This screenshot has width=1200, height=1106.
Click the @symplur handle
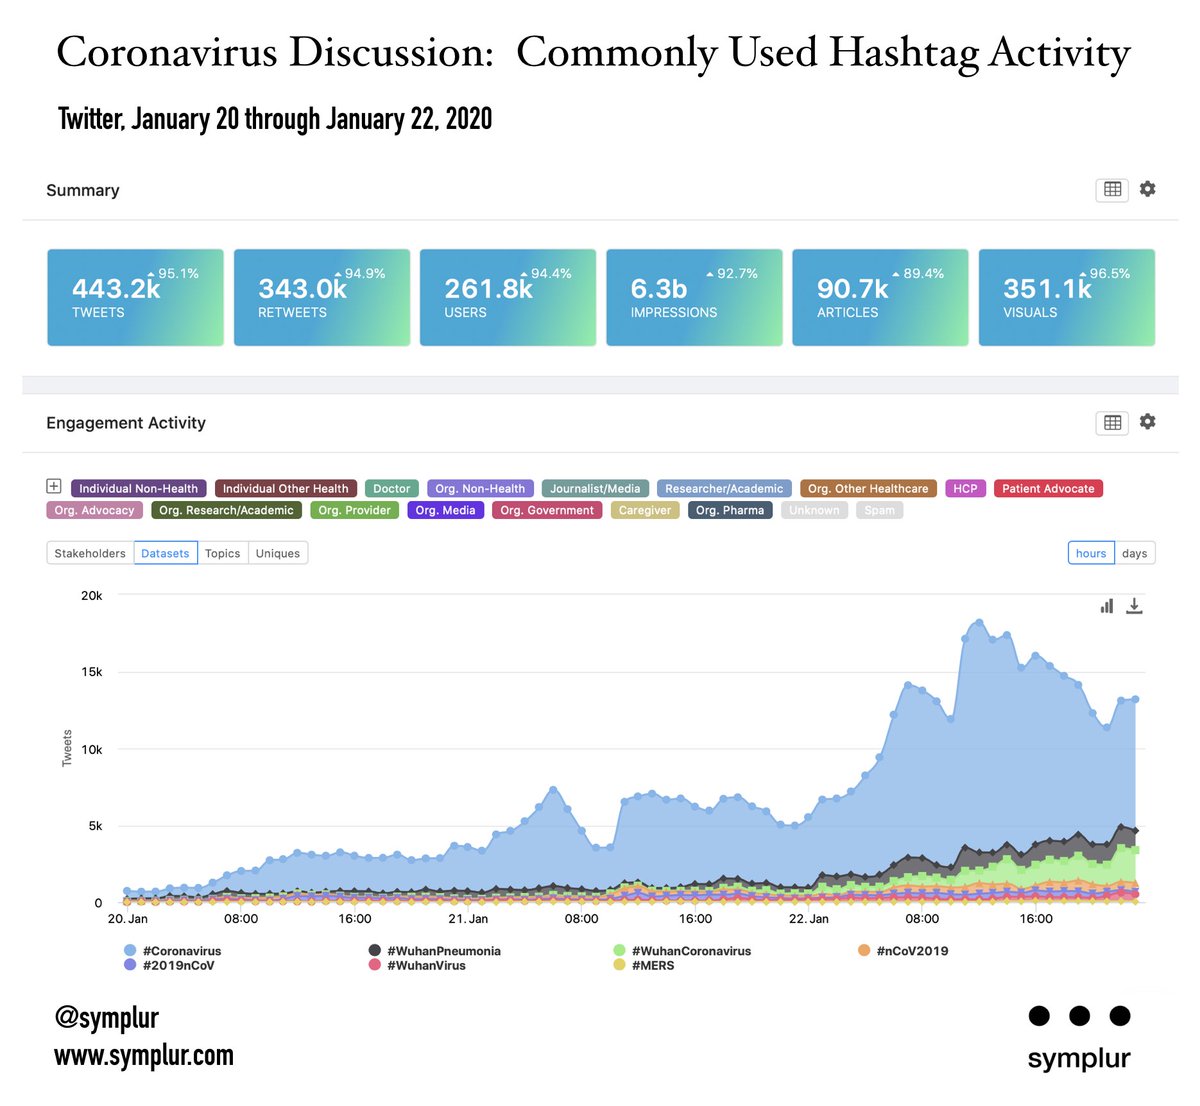click(107, 1018)
